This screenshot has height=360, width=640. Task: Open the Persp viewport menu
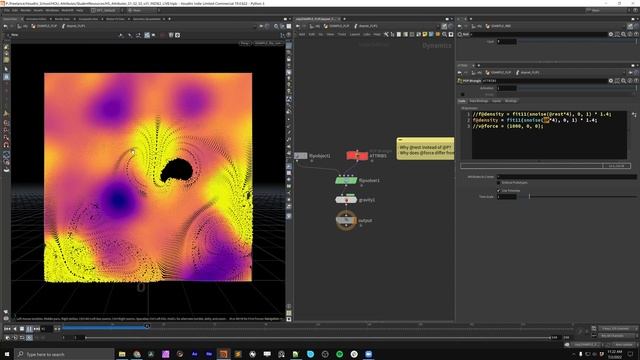coord(245,43)
